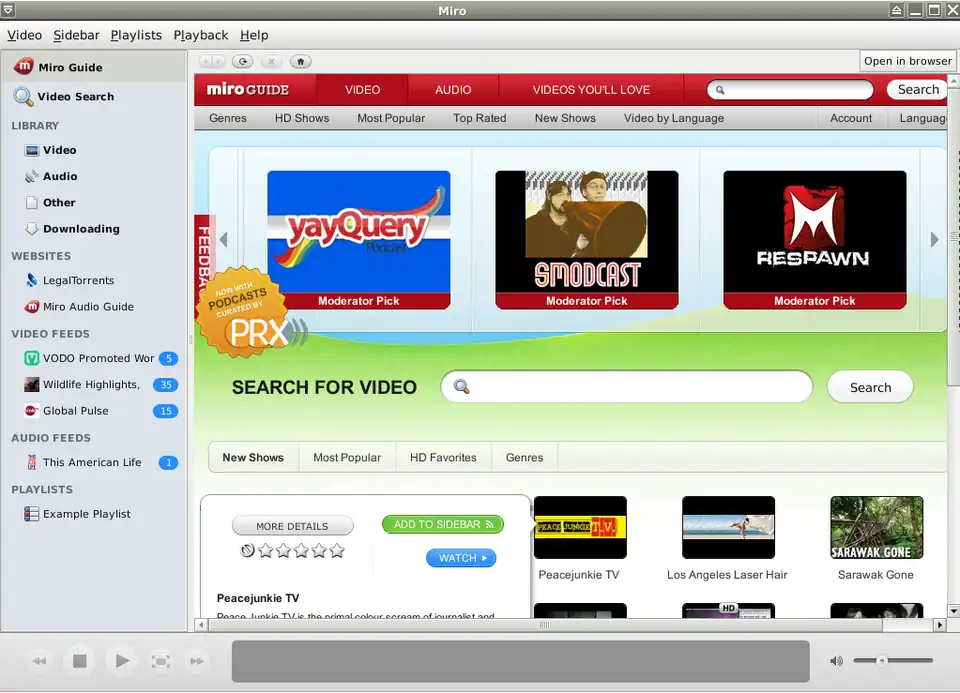Viewport: 960px width, 693px height.
Task: Click the volume slider knob
Action: [x=882, y=661]
